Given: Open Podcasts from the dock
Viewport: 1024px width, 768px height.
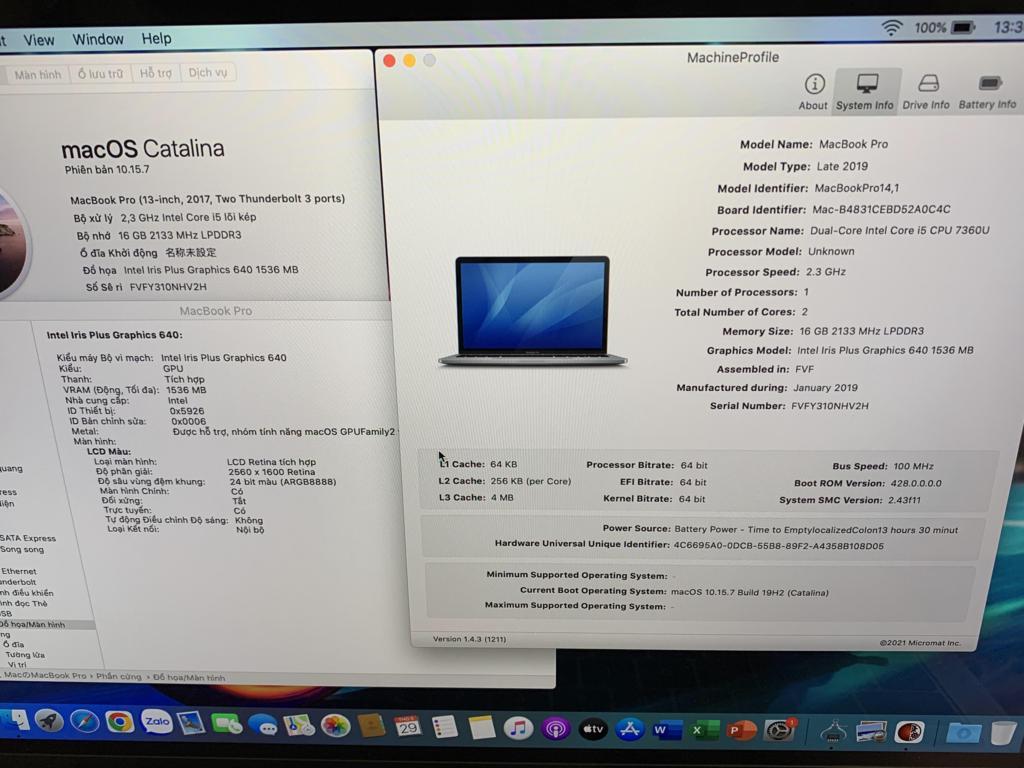Looking at the screenshot, I should coord(556,729).
